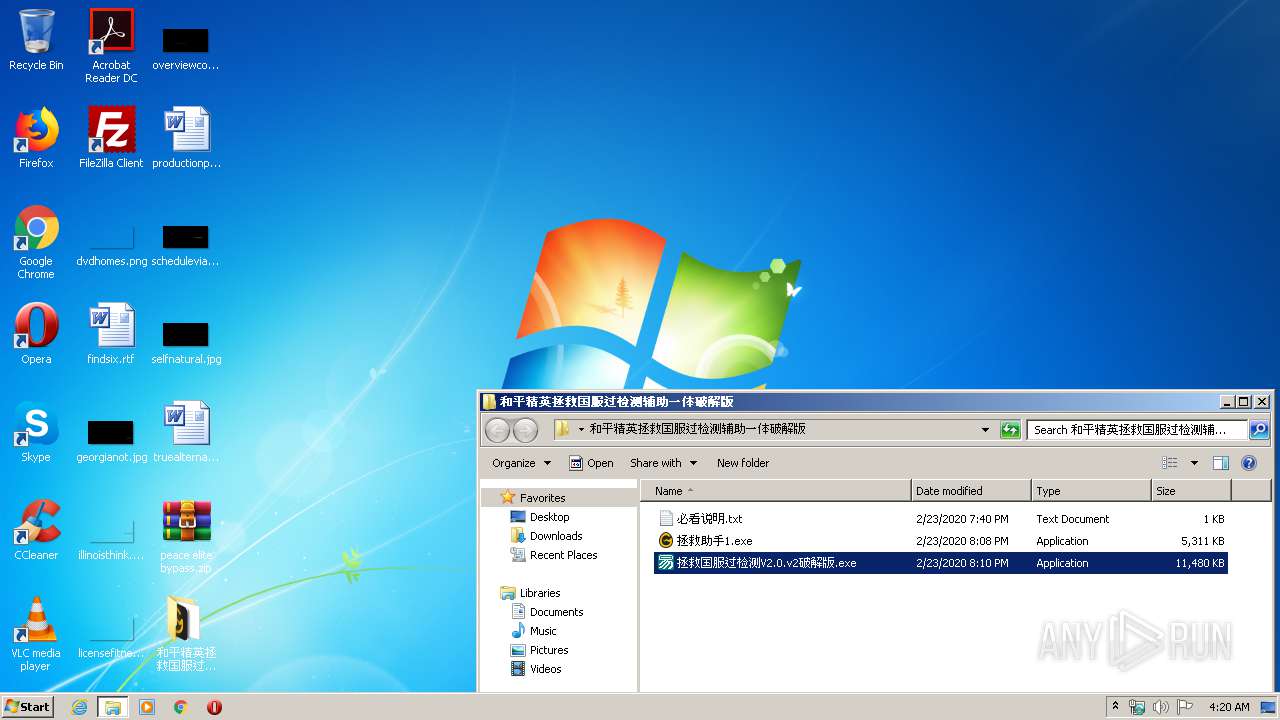Select illinoisthink... desktop file
This screenshot has height=720, width=1280.
pos(111,540)
